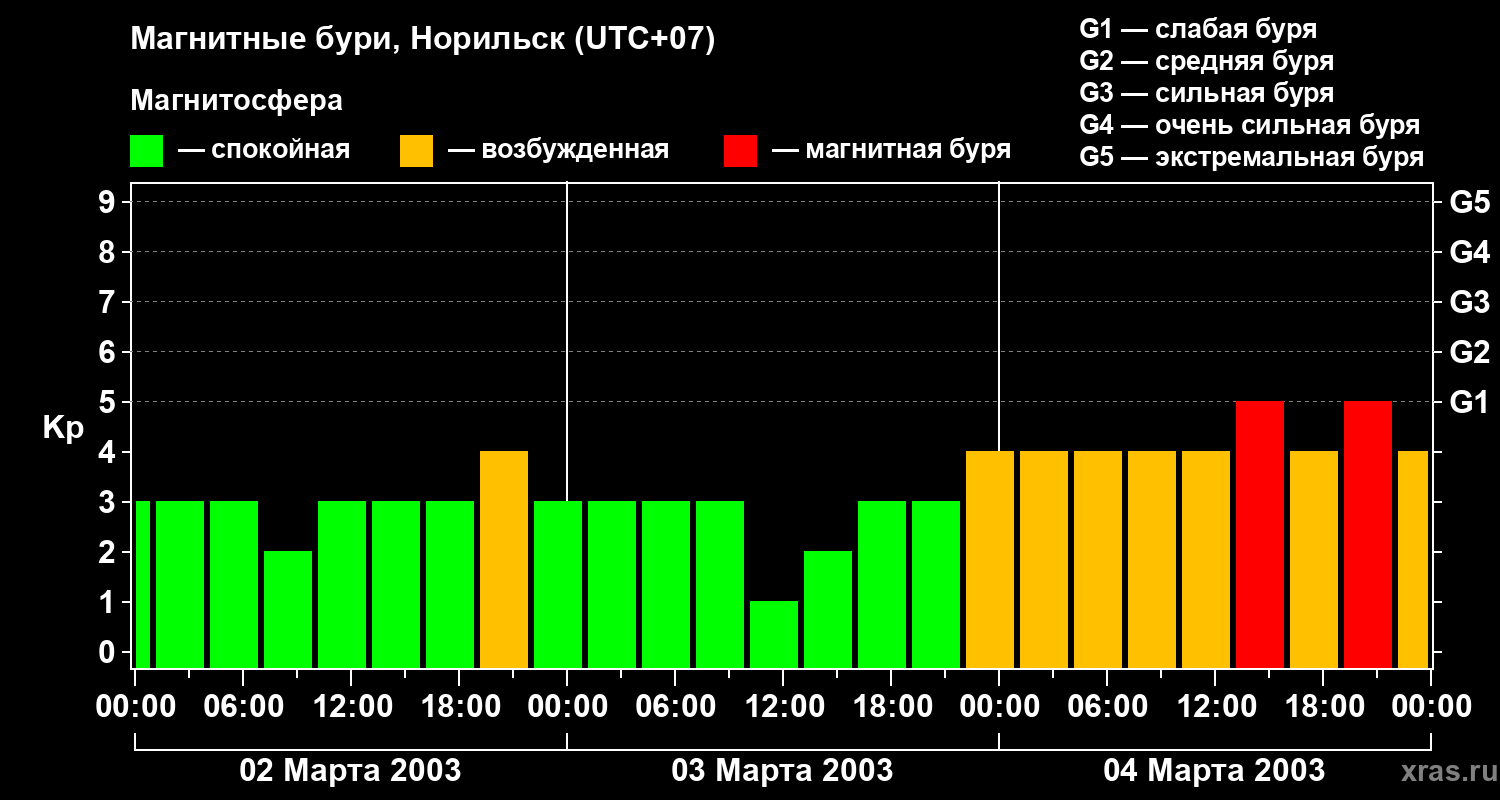Click the red 'магнитная буря' legend swatch
This screenshot has width=1500, height=800.
point(741,151)
